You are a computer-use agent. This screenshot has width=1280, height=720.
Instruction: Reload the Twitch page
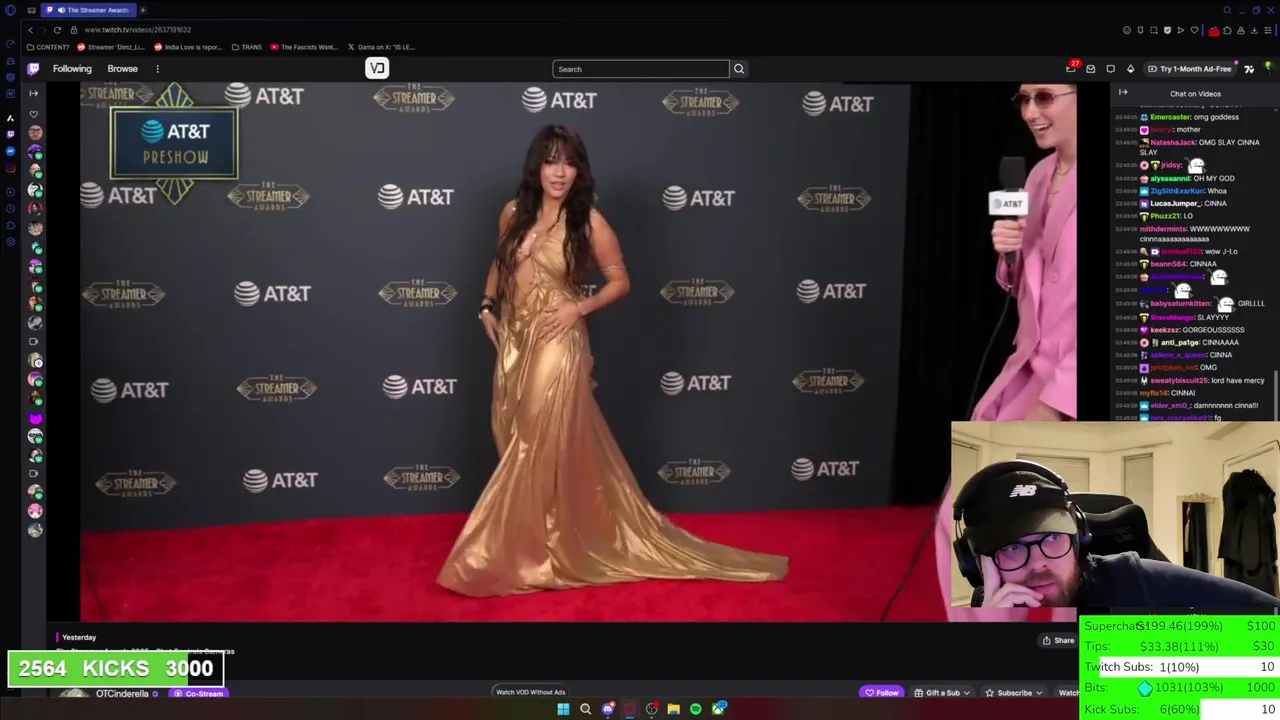pos(57,30)
